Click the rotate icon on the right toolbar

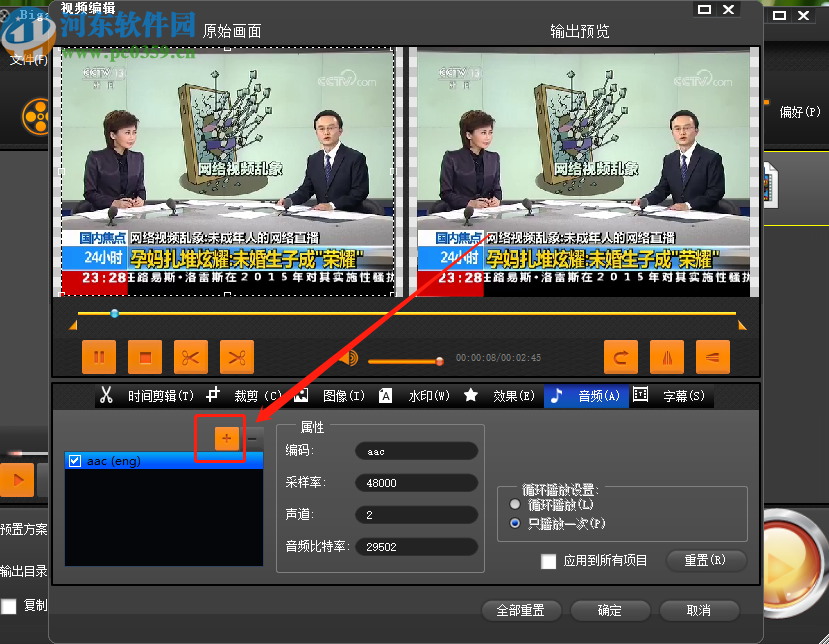coord(620,357)
